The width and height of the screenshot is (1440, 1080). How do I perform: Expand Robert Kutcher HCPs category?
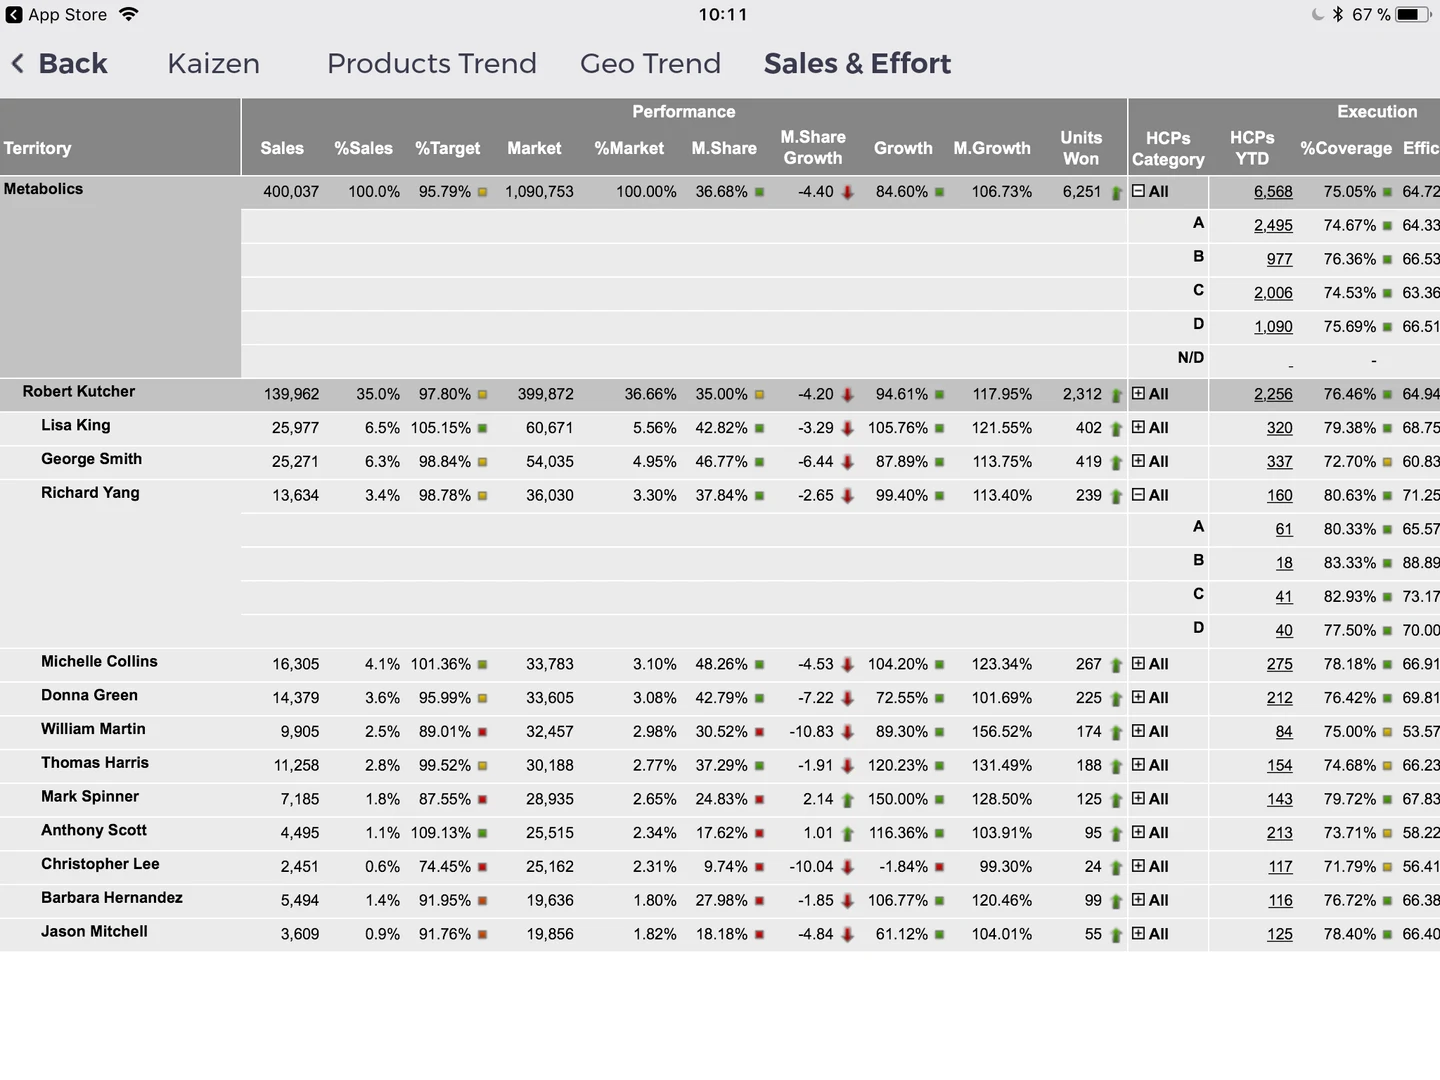click(1138, 394)
